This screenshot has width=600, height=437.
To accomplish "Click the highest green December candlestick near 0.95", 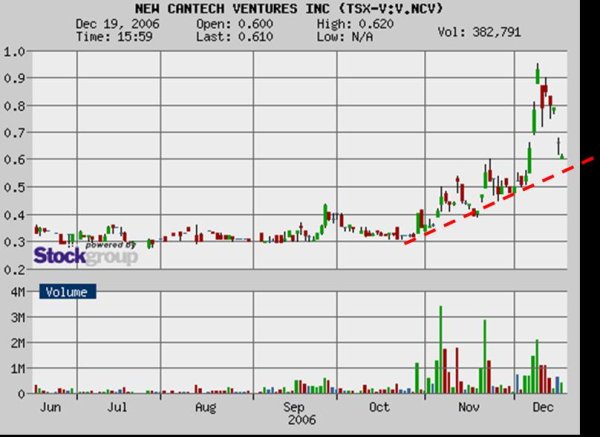I will pyautogui.click(x=538, y=73).
